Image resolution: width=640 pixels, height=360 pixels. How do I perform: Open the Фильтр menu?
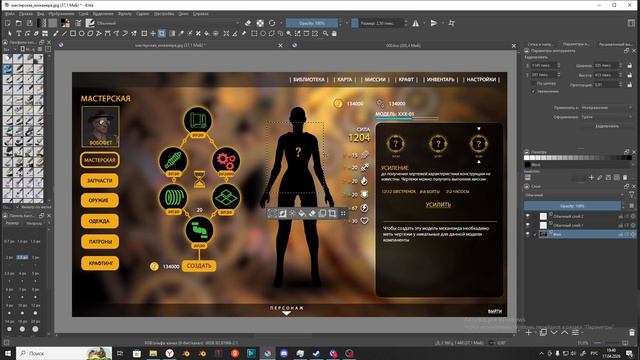click(124, 14)
